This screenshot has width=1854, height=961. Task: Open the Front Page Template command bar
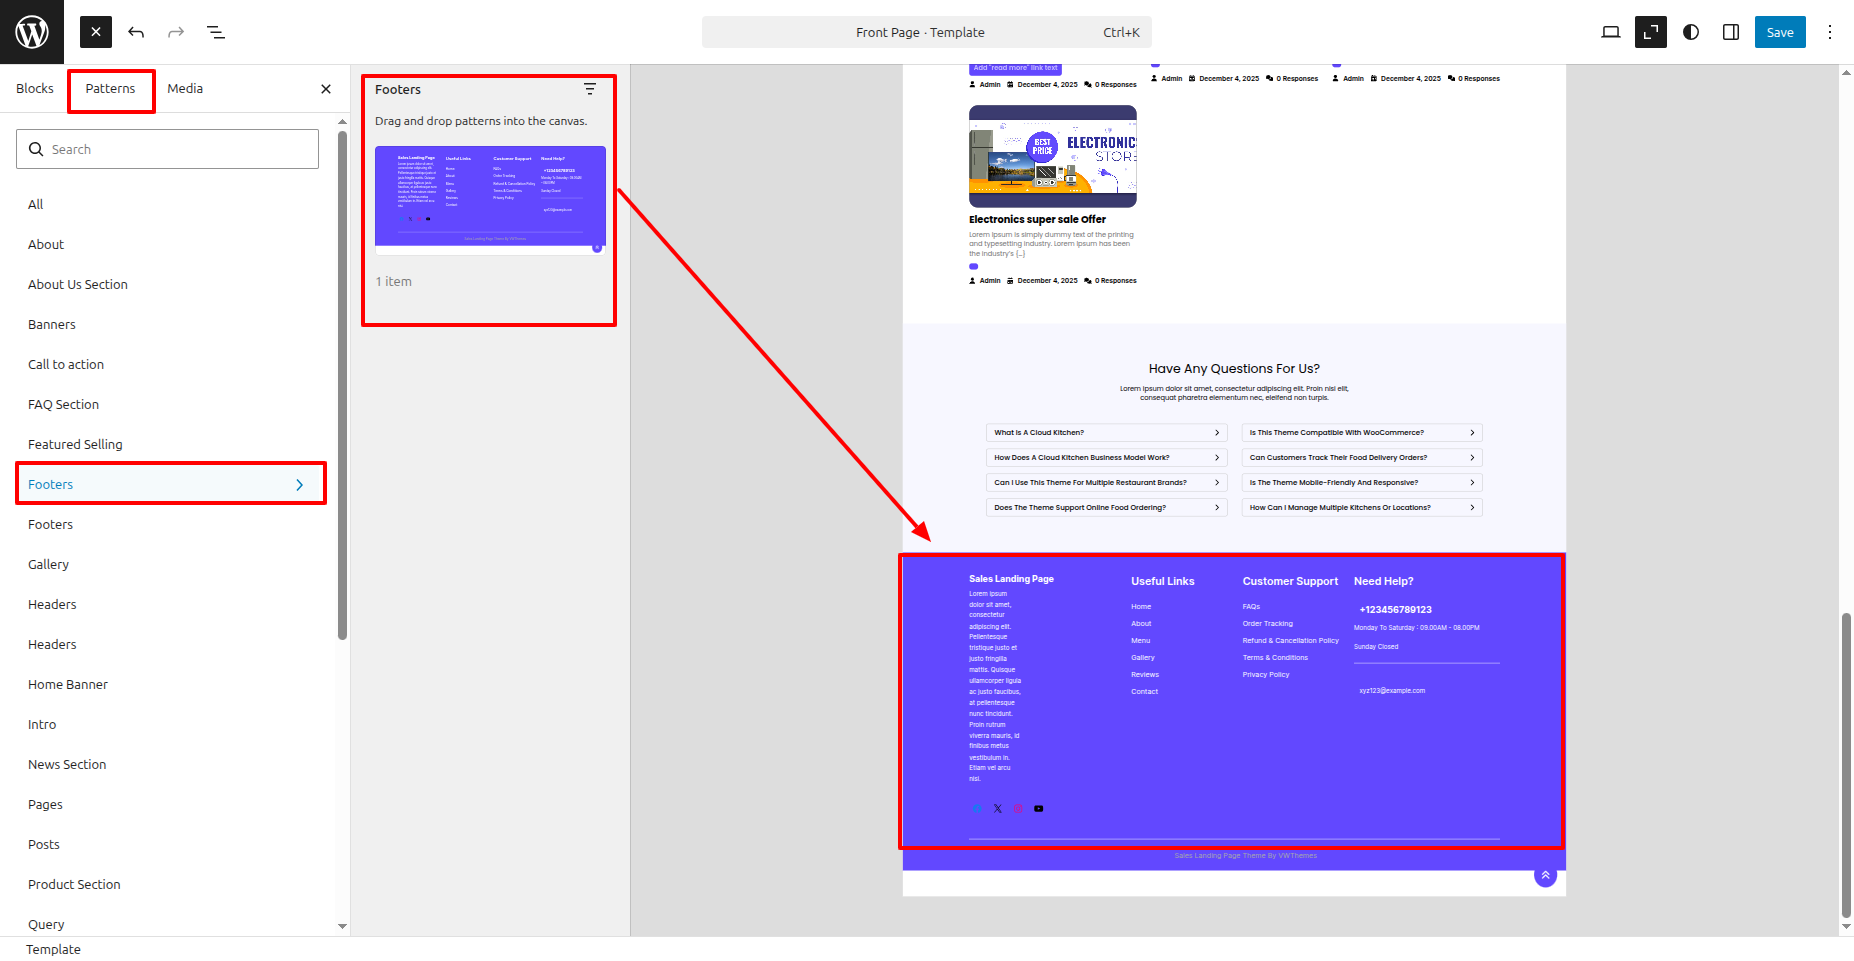926,32
